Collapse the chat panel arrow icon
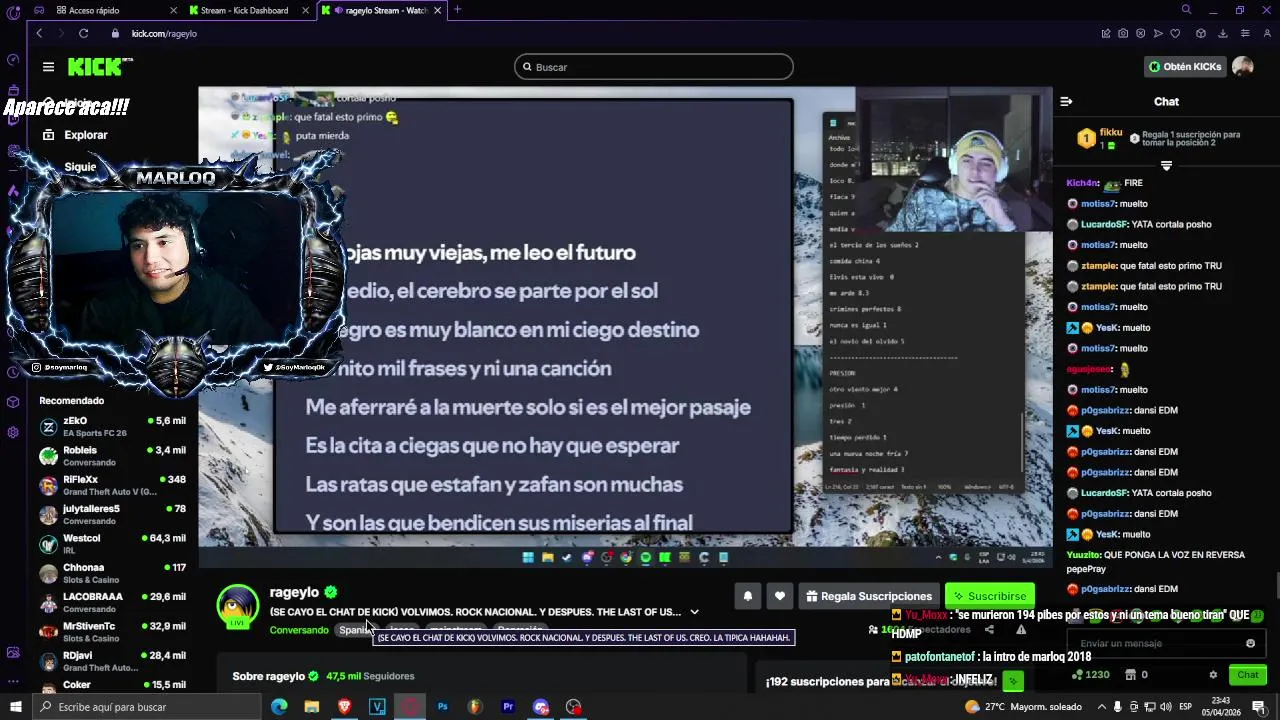The width and height of the screenshot is (1280, 720). coord(1066,101)
